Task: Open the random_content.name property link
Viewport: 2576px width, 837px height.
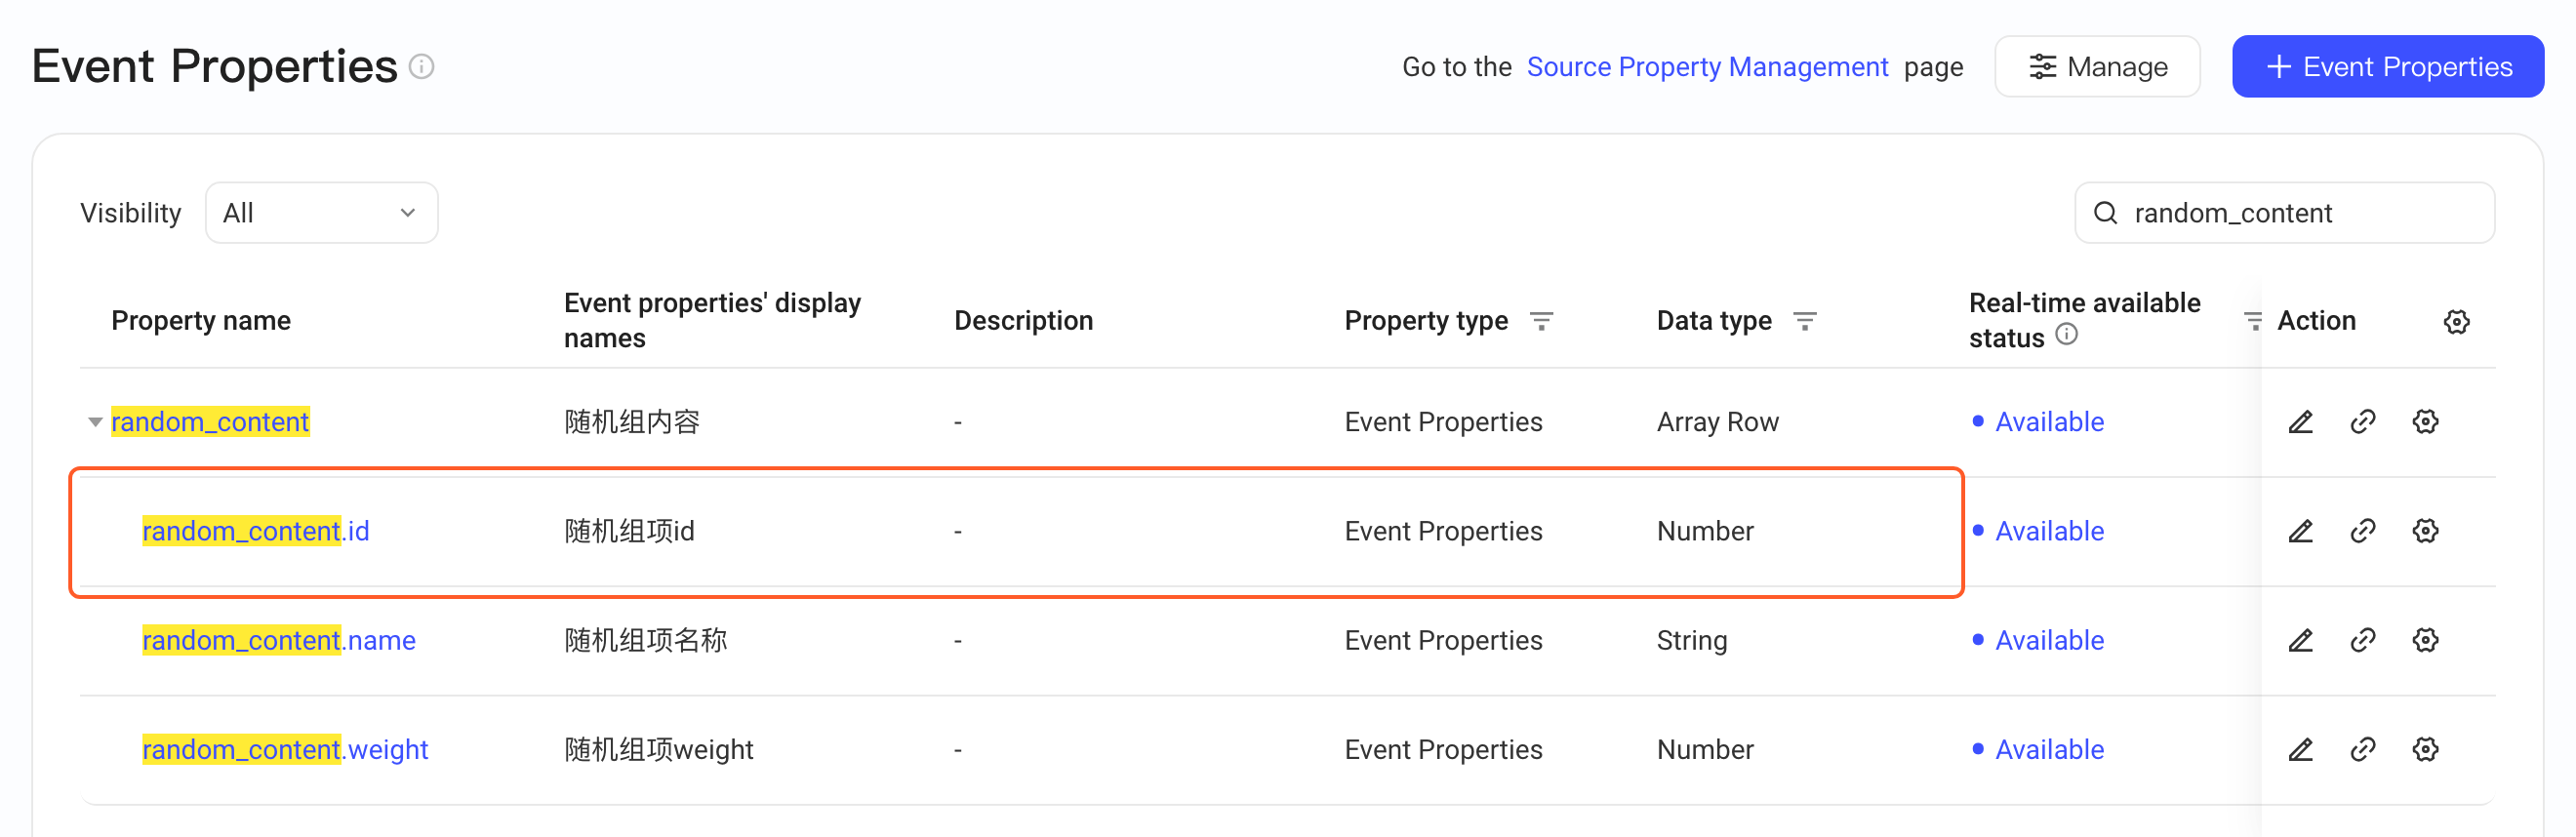Action: (279, 640)
